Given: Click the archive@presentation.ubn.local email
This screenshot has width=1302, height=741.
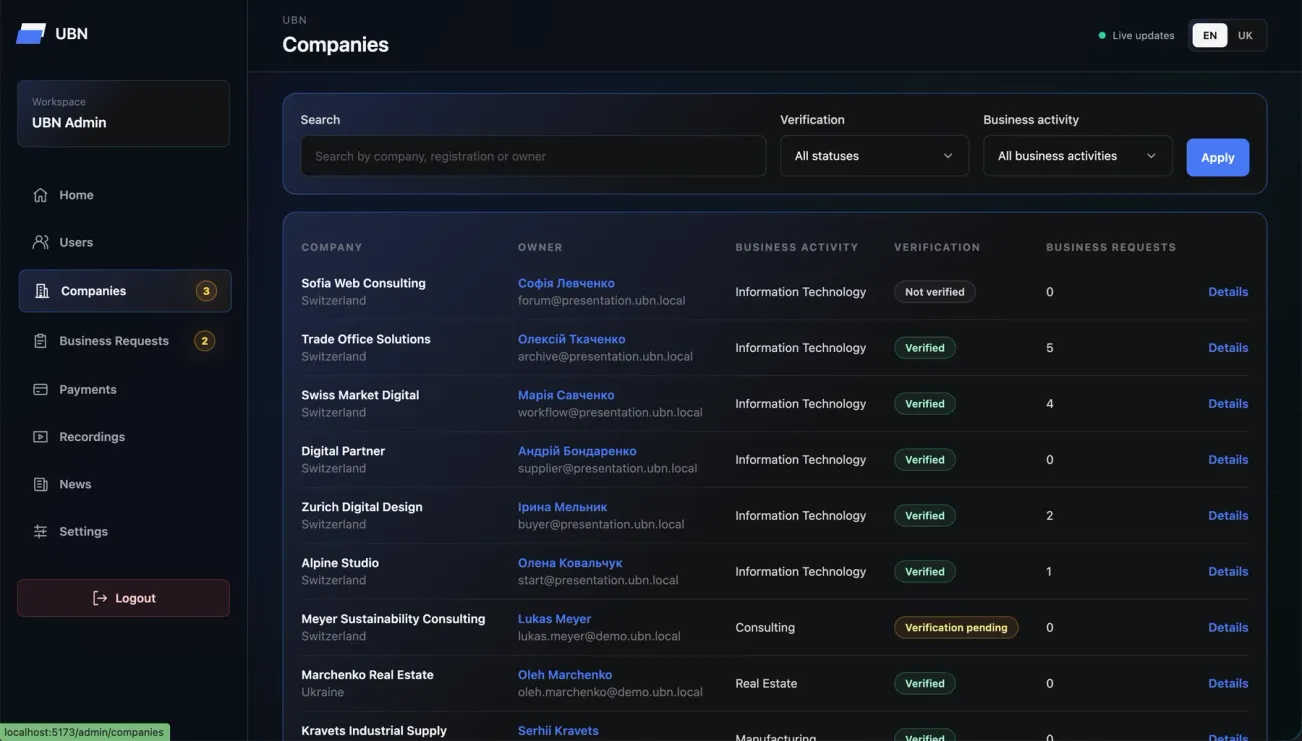Looking at the screenshot, I should coord(605,356).
